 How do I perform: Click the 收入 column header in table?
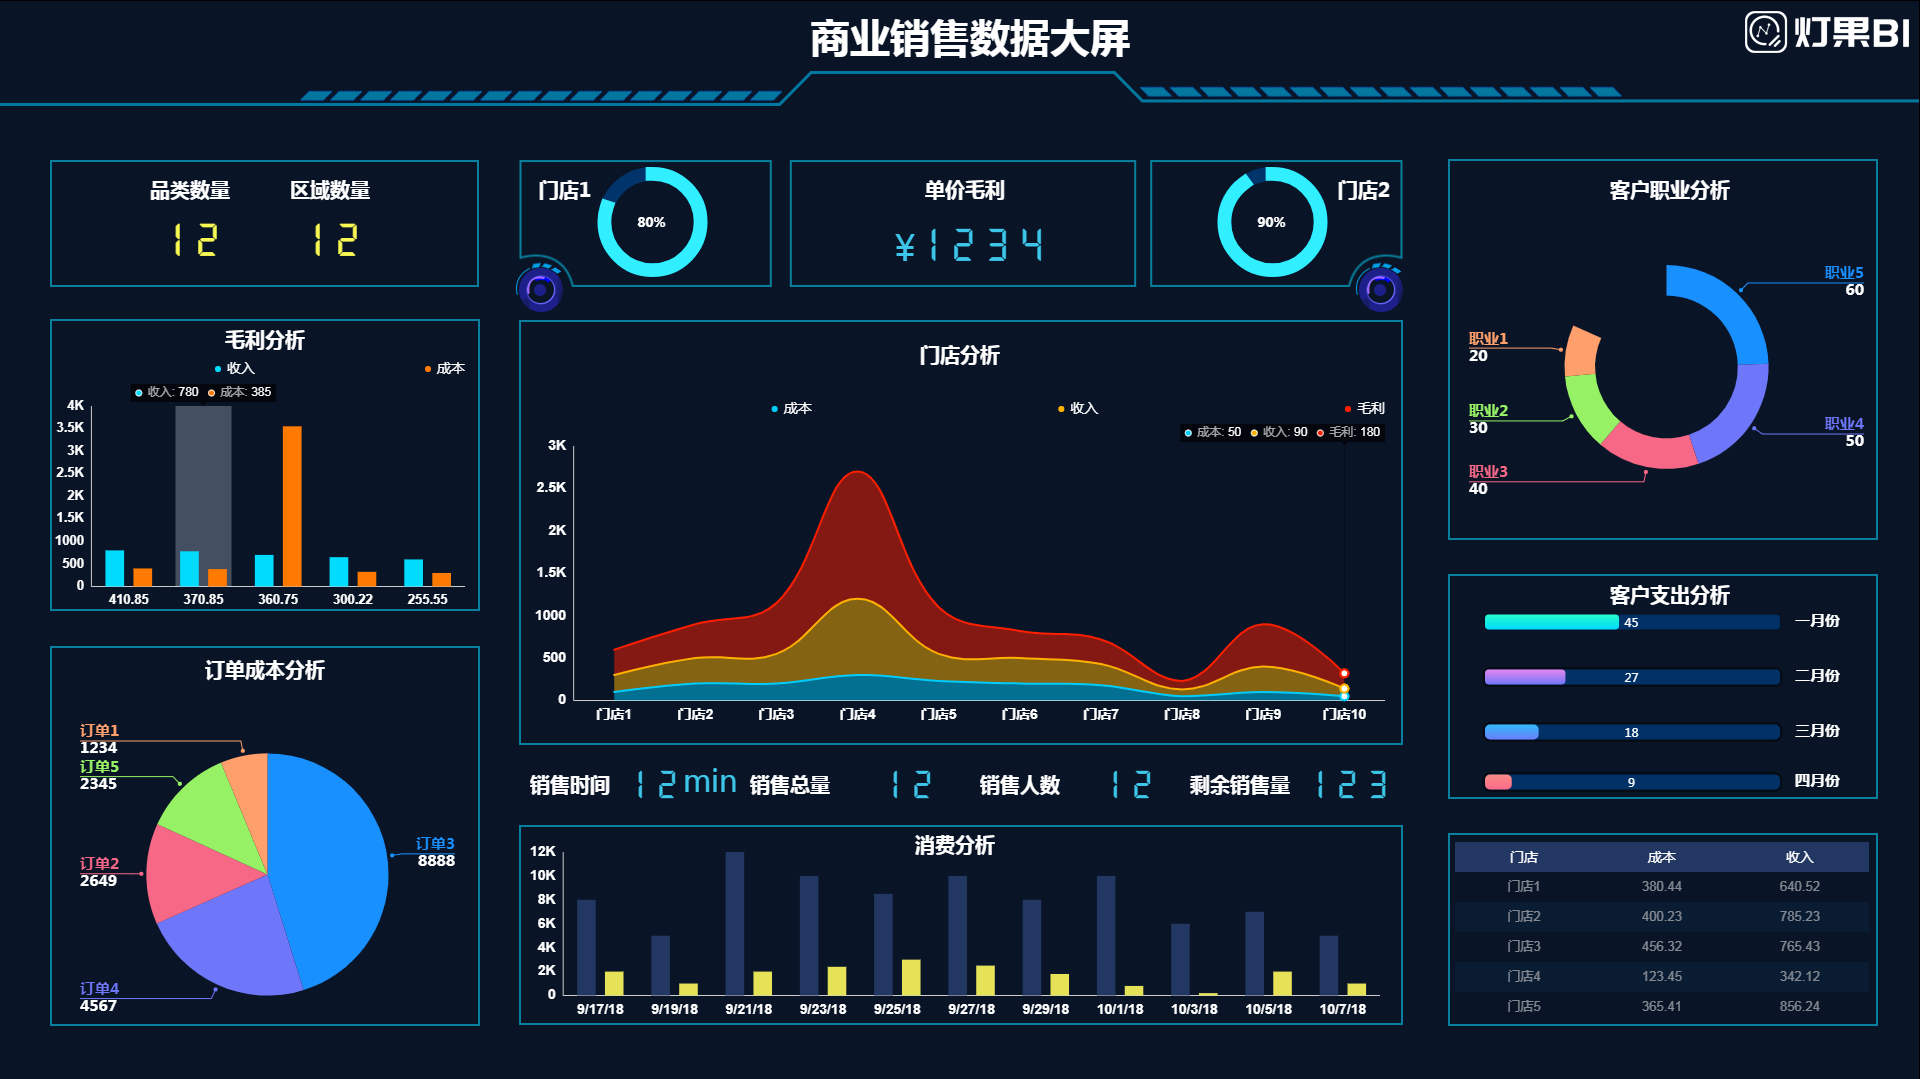[x=1800, y=857]
